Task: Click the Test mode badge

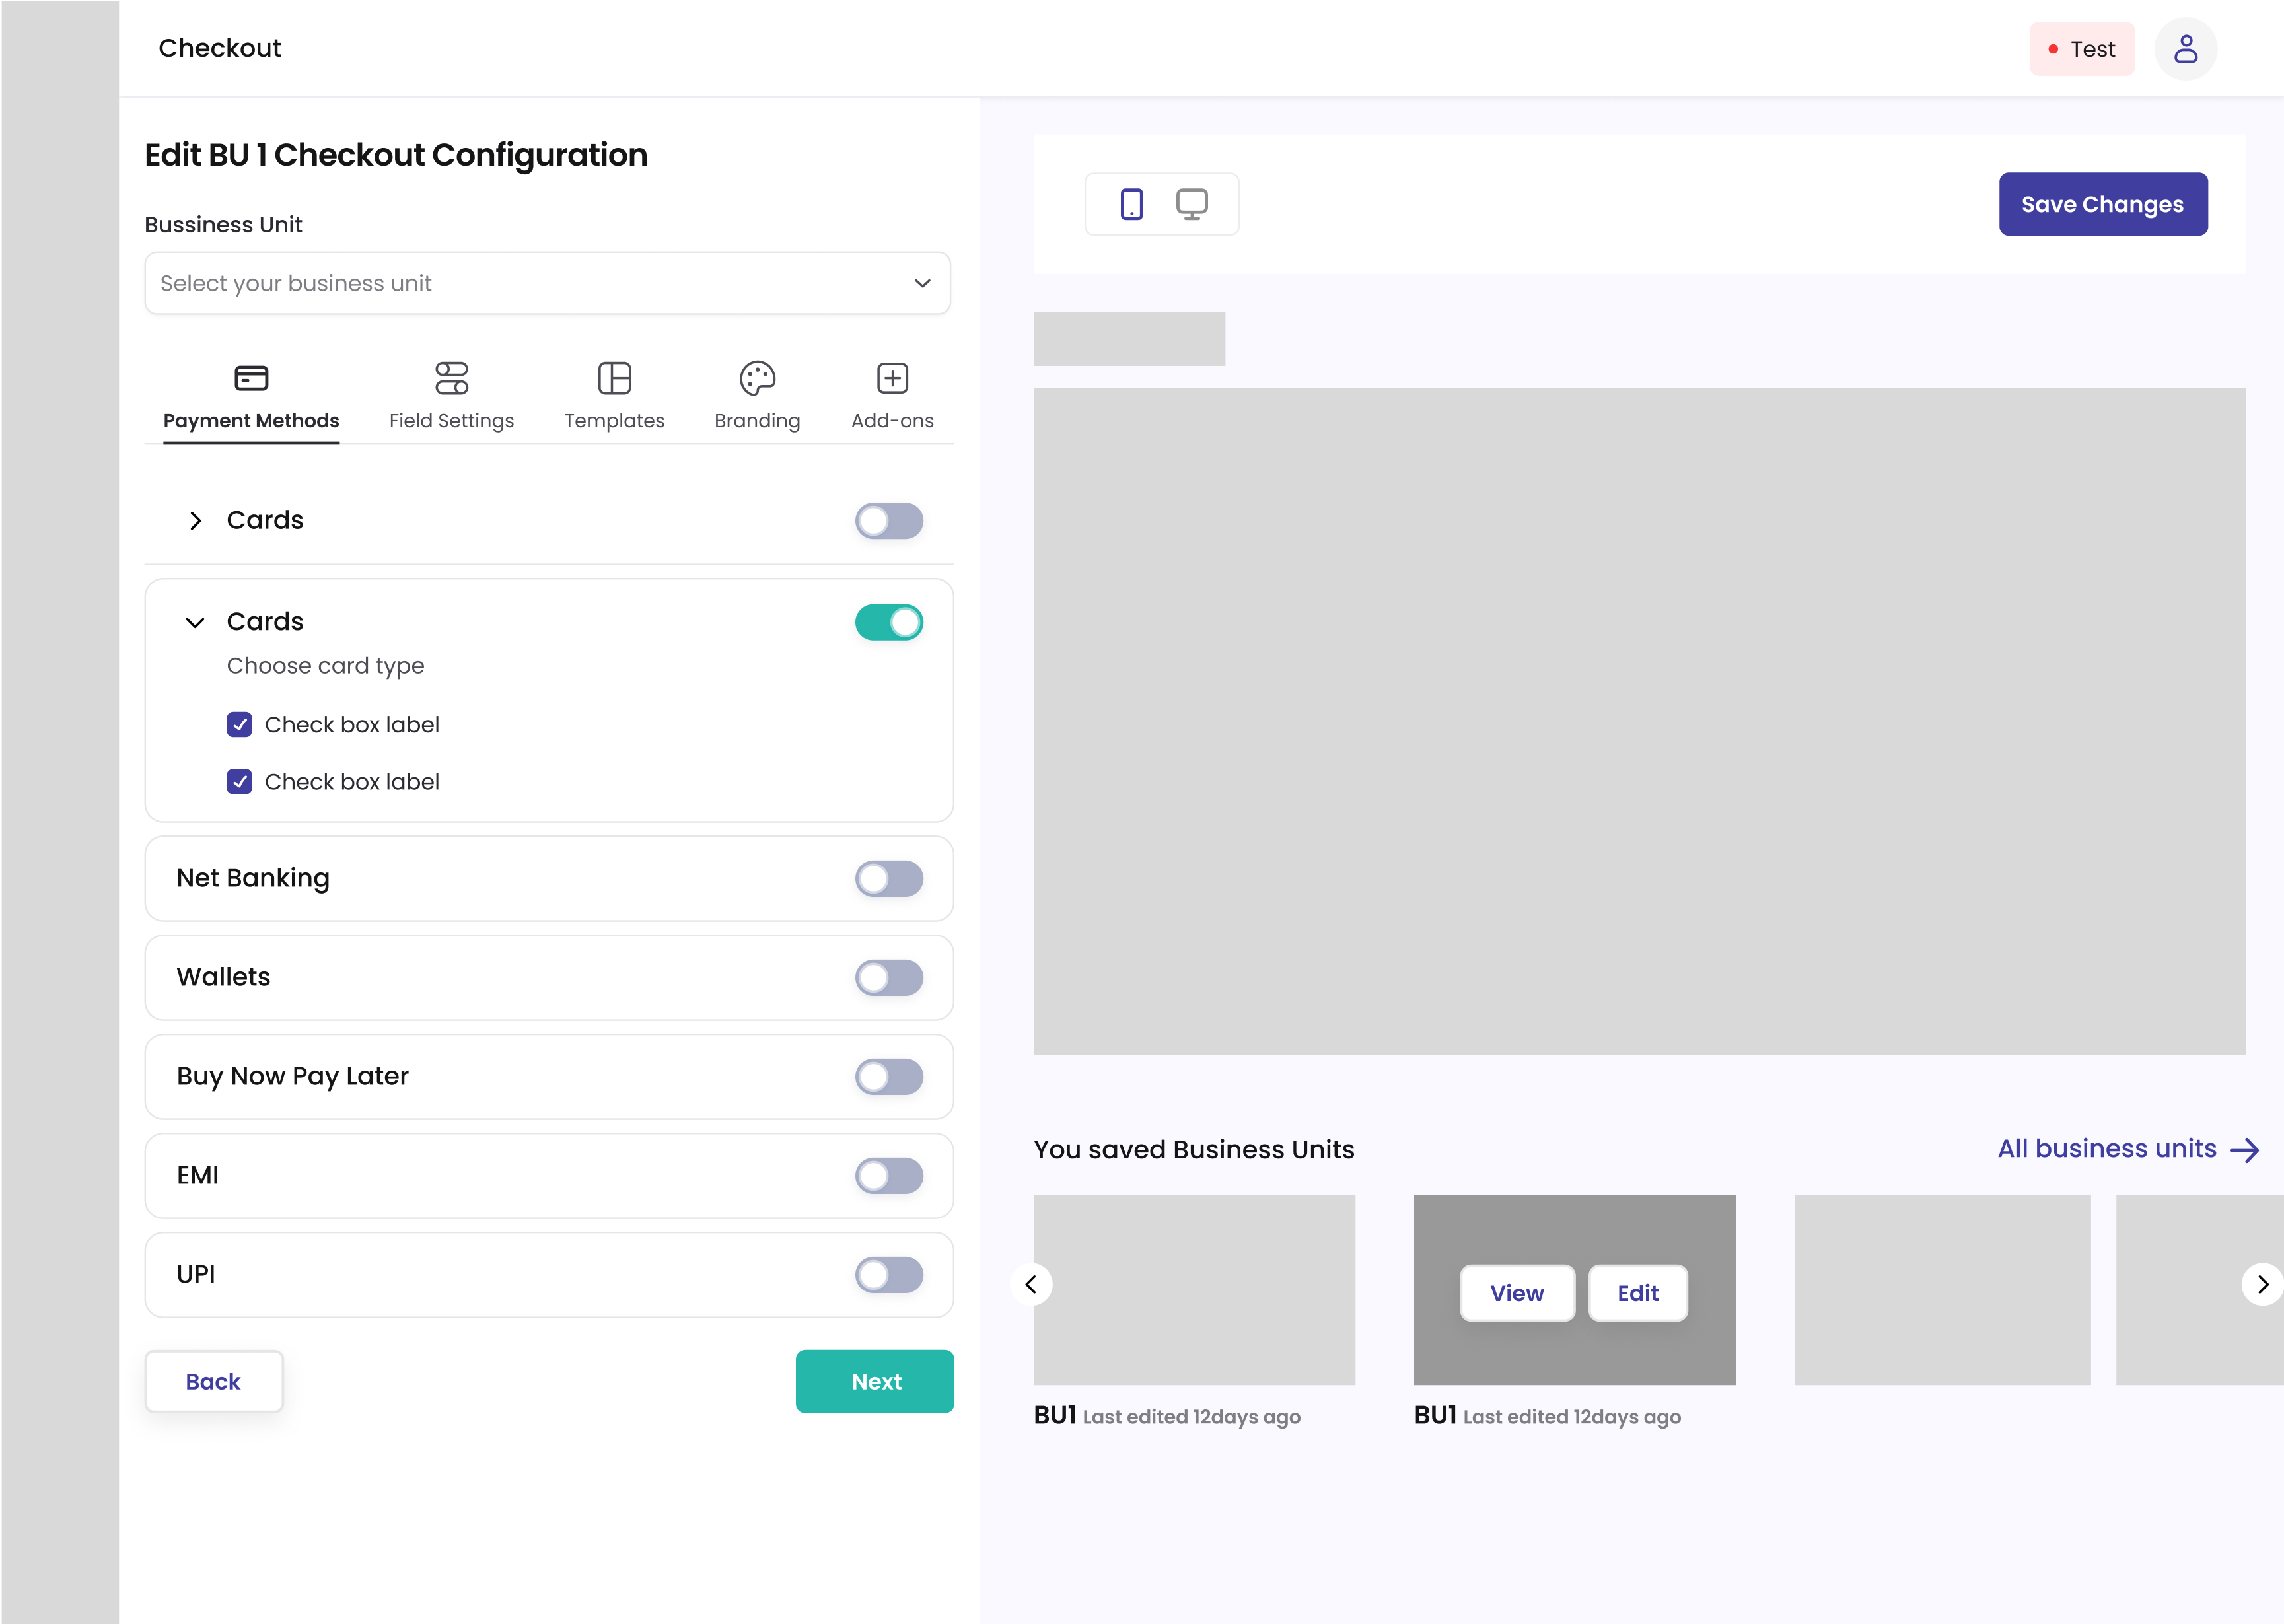Action: pyautogui.click(x=2082, y=48)
